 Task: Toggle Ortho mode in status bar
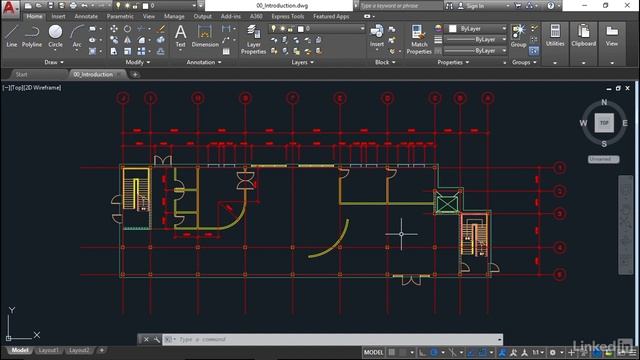[422, 352]
